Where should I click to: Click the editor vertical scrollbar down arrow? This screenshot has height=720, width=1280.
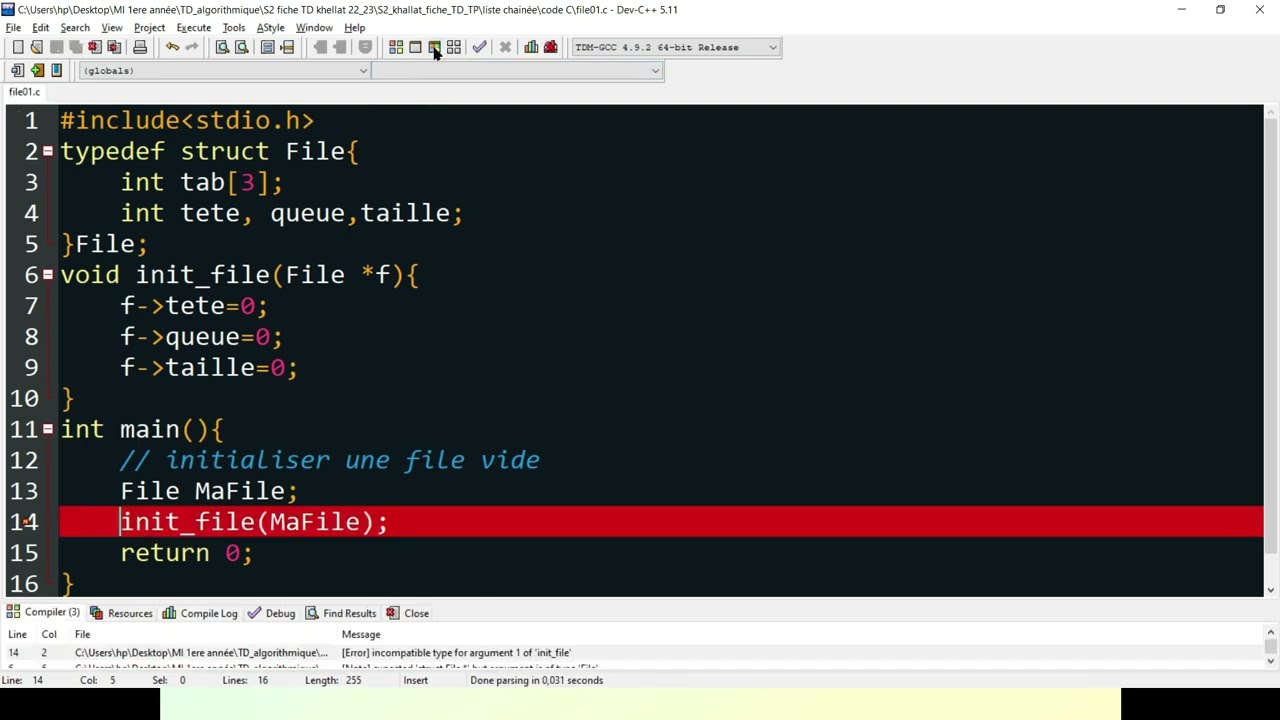1271,590
